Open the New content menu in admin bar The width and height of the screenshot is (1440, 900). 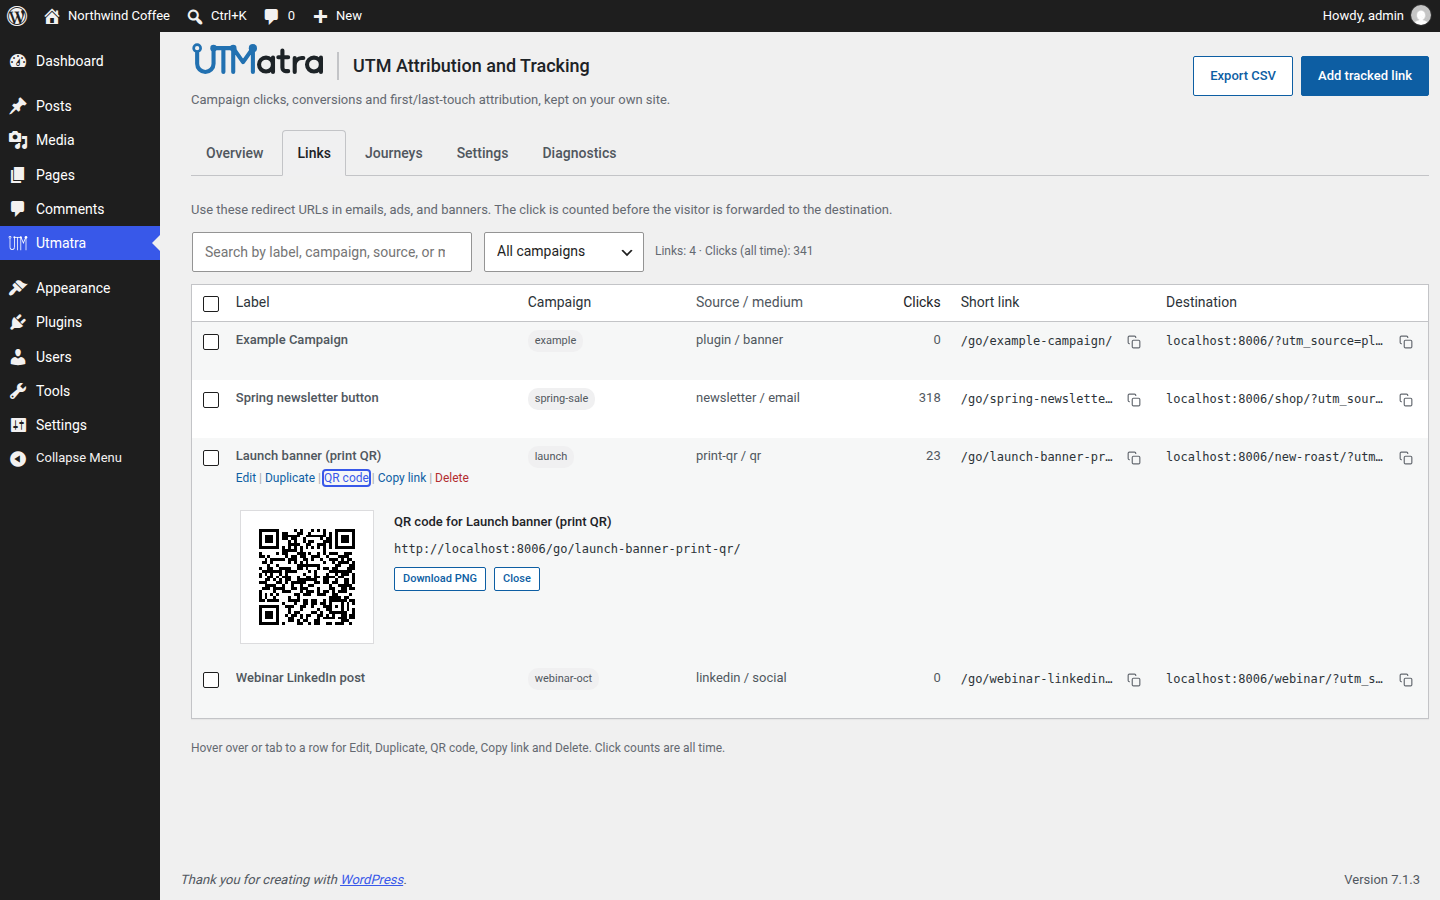337,16
